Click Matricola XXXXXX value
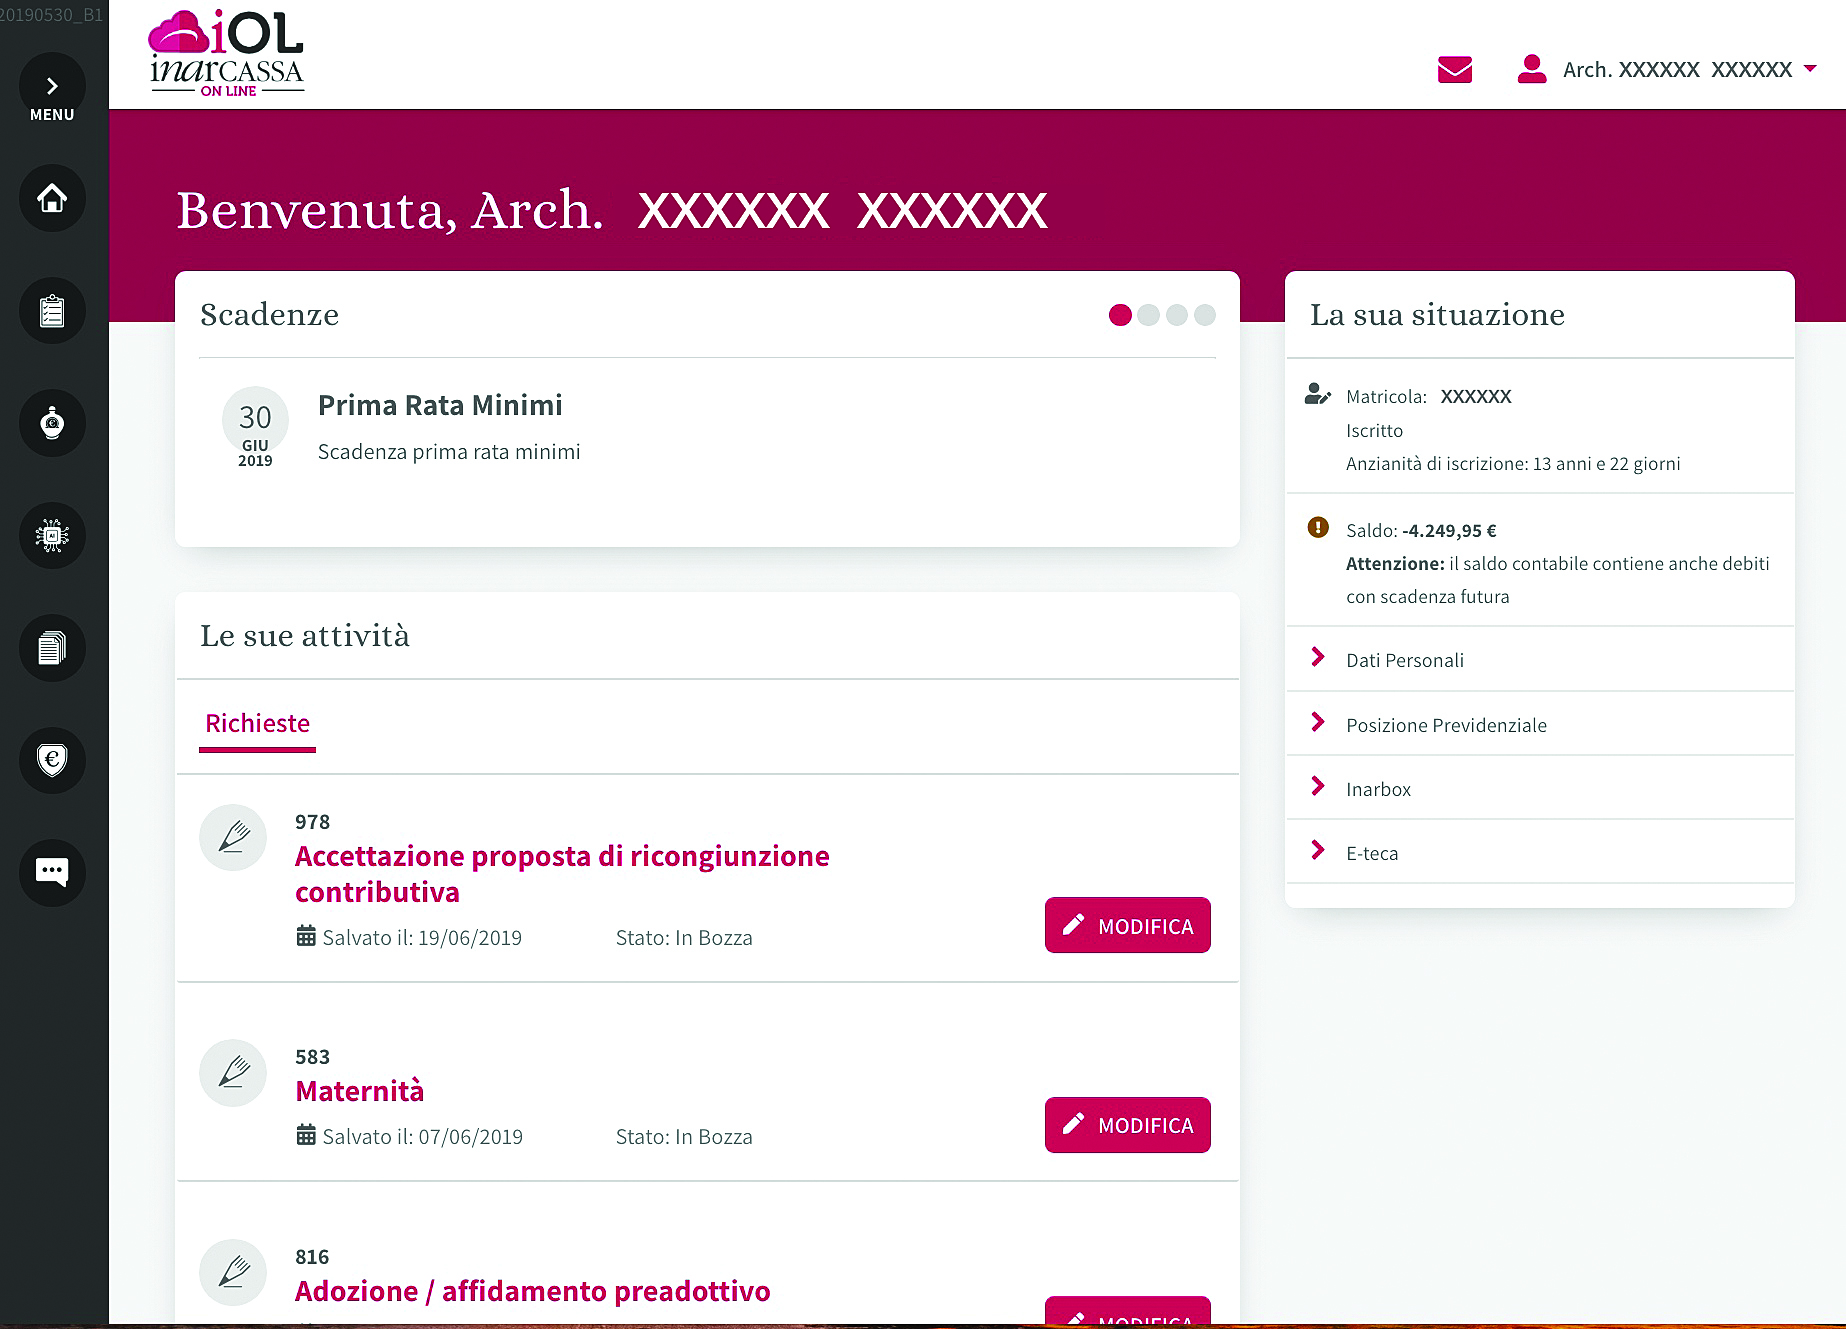The width and height of the screenshot is (1846, 1329). (x=1476, y=397)
